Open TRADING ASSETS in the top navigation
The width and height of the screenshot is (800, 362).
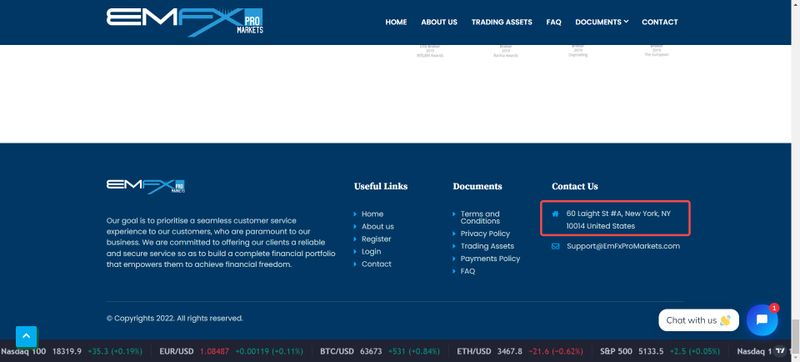[x=502, y=22]
